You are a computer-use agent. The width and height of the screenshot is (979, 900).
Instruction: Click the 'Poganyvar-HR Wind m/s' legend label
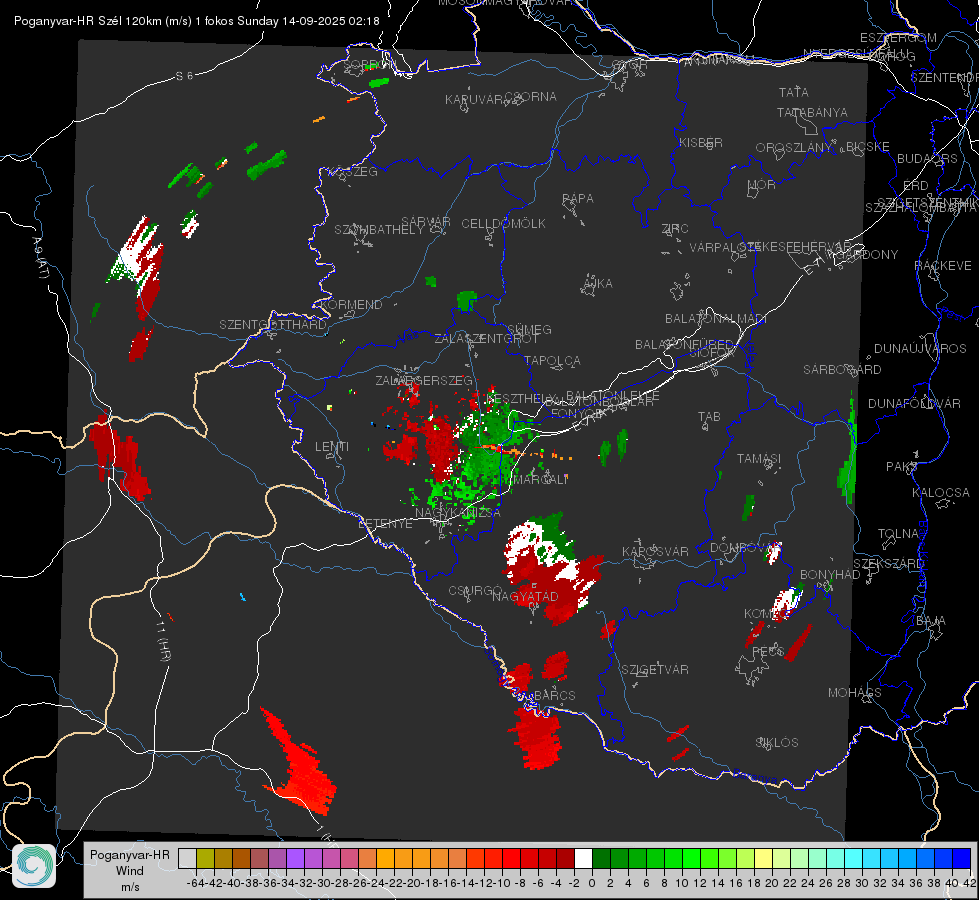point(130,870)
